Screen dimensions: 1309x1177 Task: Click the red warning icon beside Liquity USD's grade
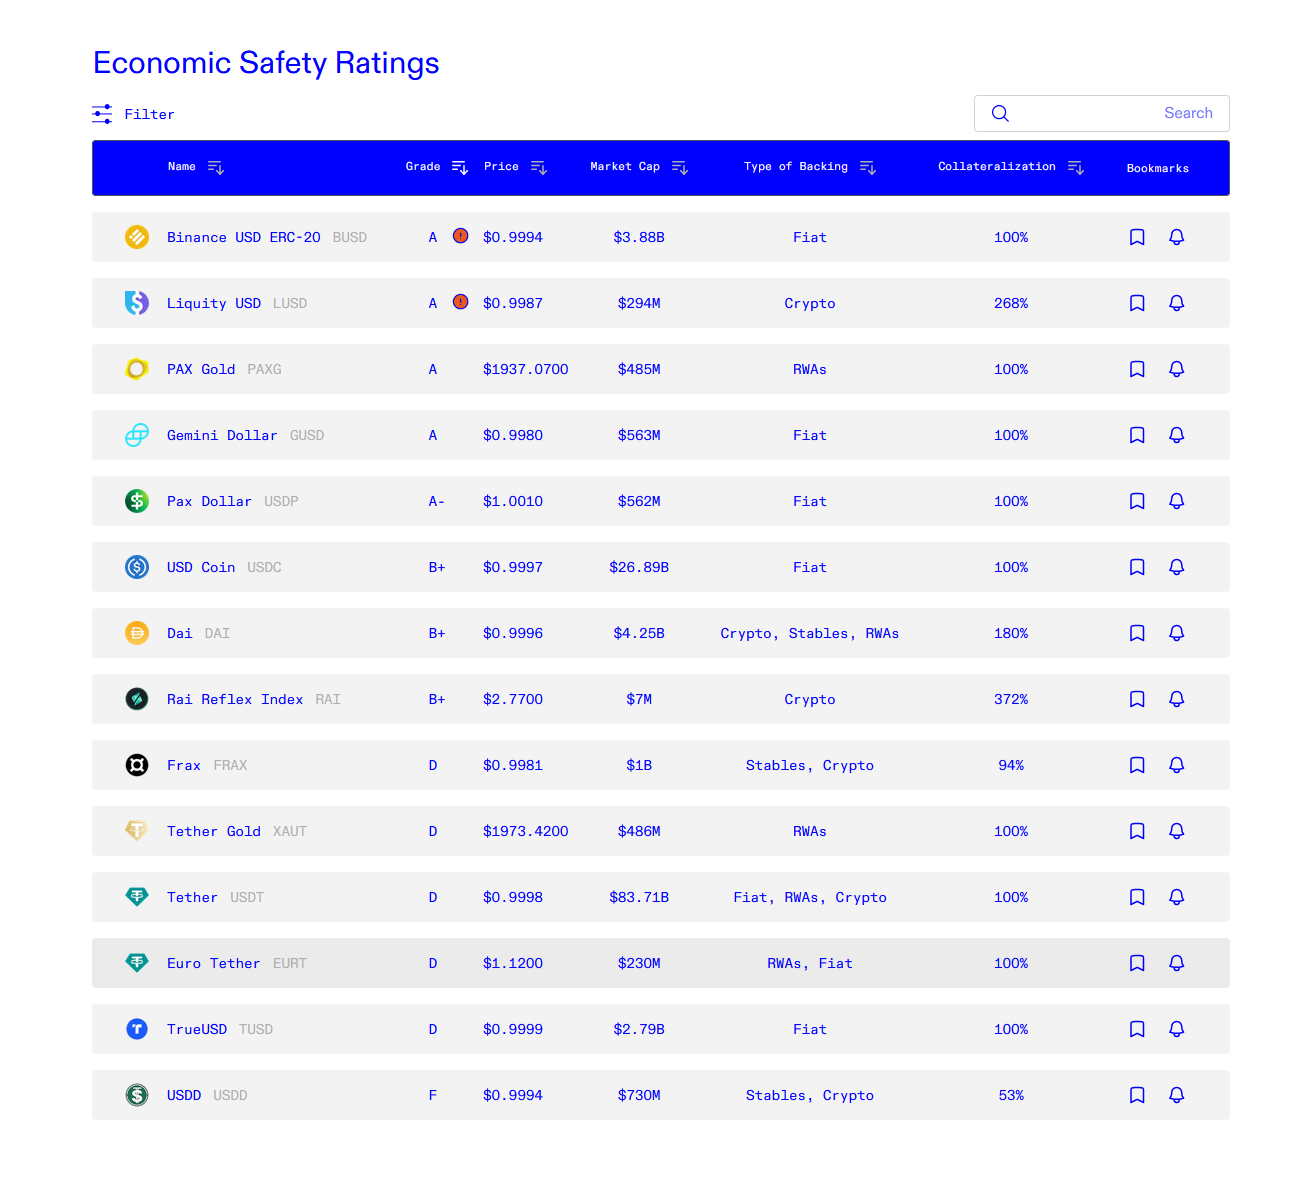460,302
